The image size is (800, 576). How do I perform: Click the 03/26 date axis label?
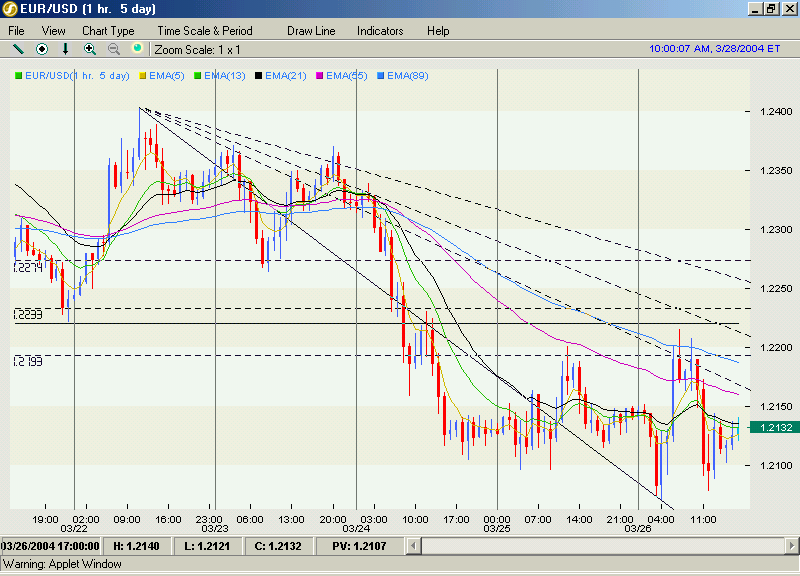(x=638, y=529)
